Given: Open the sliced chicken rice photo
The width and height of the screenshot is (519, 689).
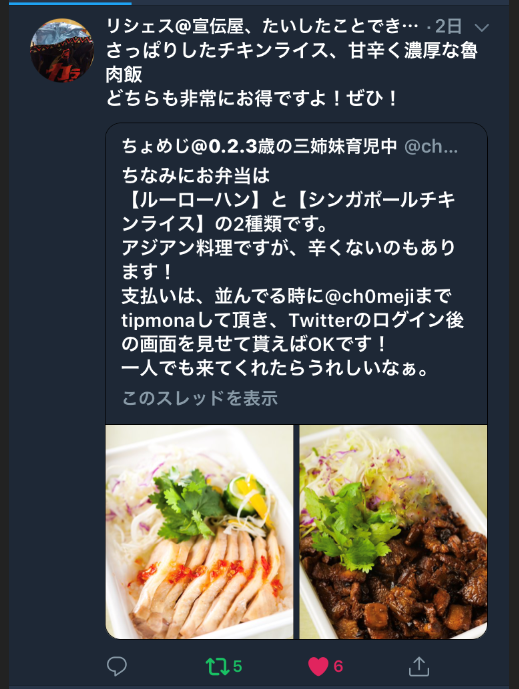Looking at the screenshot, I should click(200, 532).
